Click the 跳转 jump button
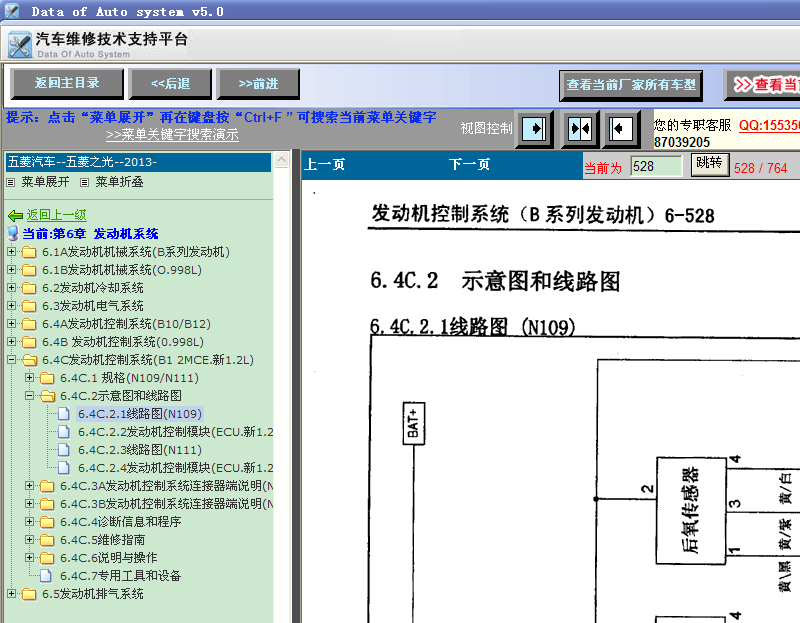This screenshot has height=623, width=800. pos(710,164)
